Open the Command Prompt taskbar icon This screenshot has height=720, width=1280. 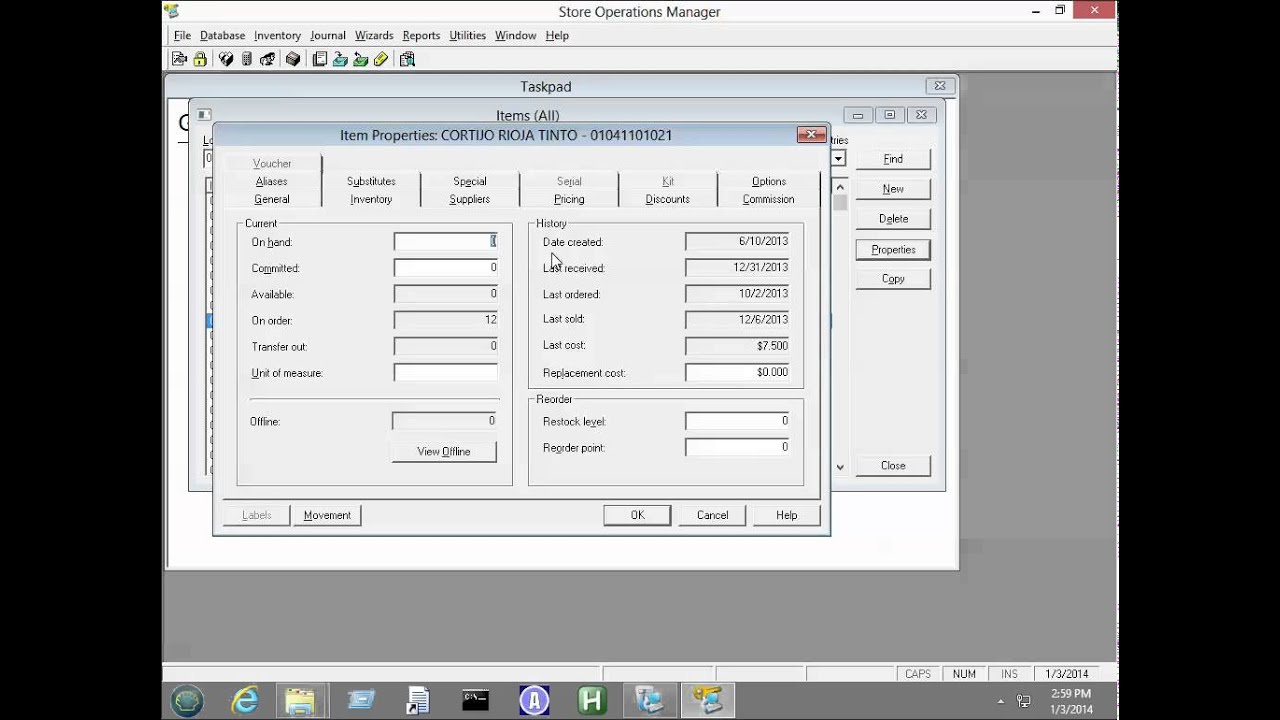click(x=475, y=700)
